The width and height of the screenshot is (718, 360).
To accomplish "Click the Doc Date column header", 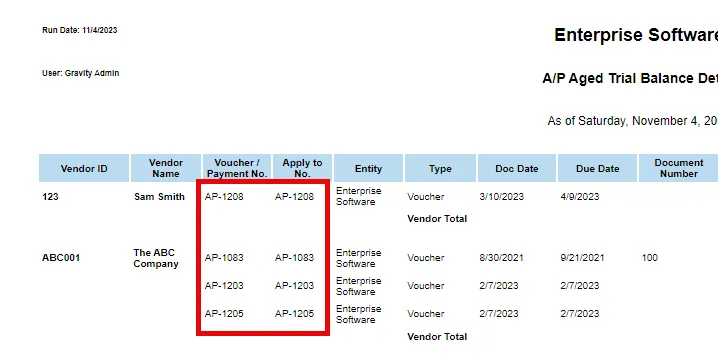I will 517,168.
